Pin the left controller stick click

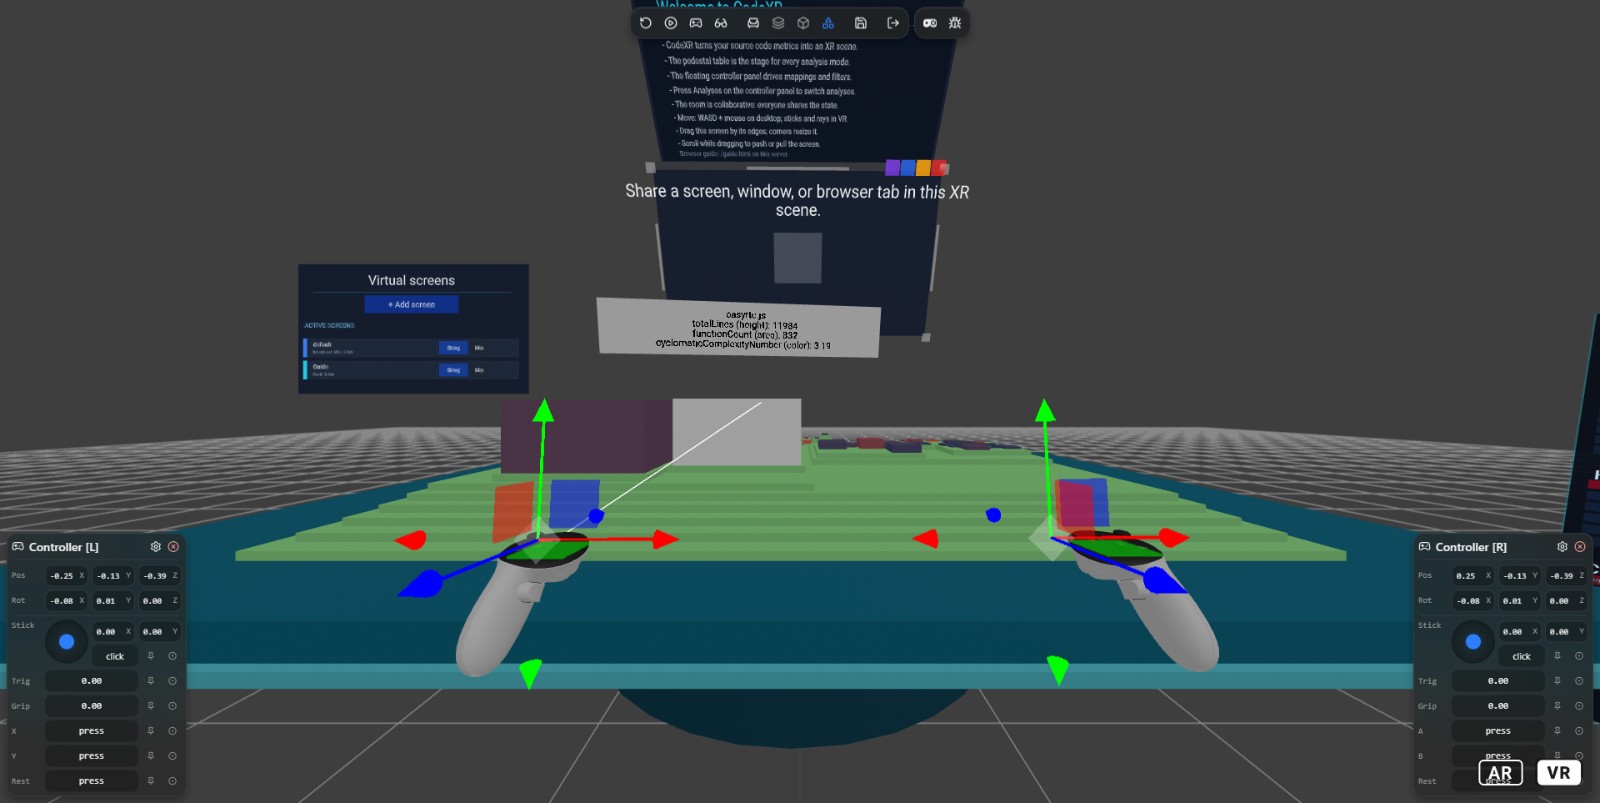[151, 656]
